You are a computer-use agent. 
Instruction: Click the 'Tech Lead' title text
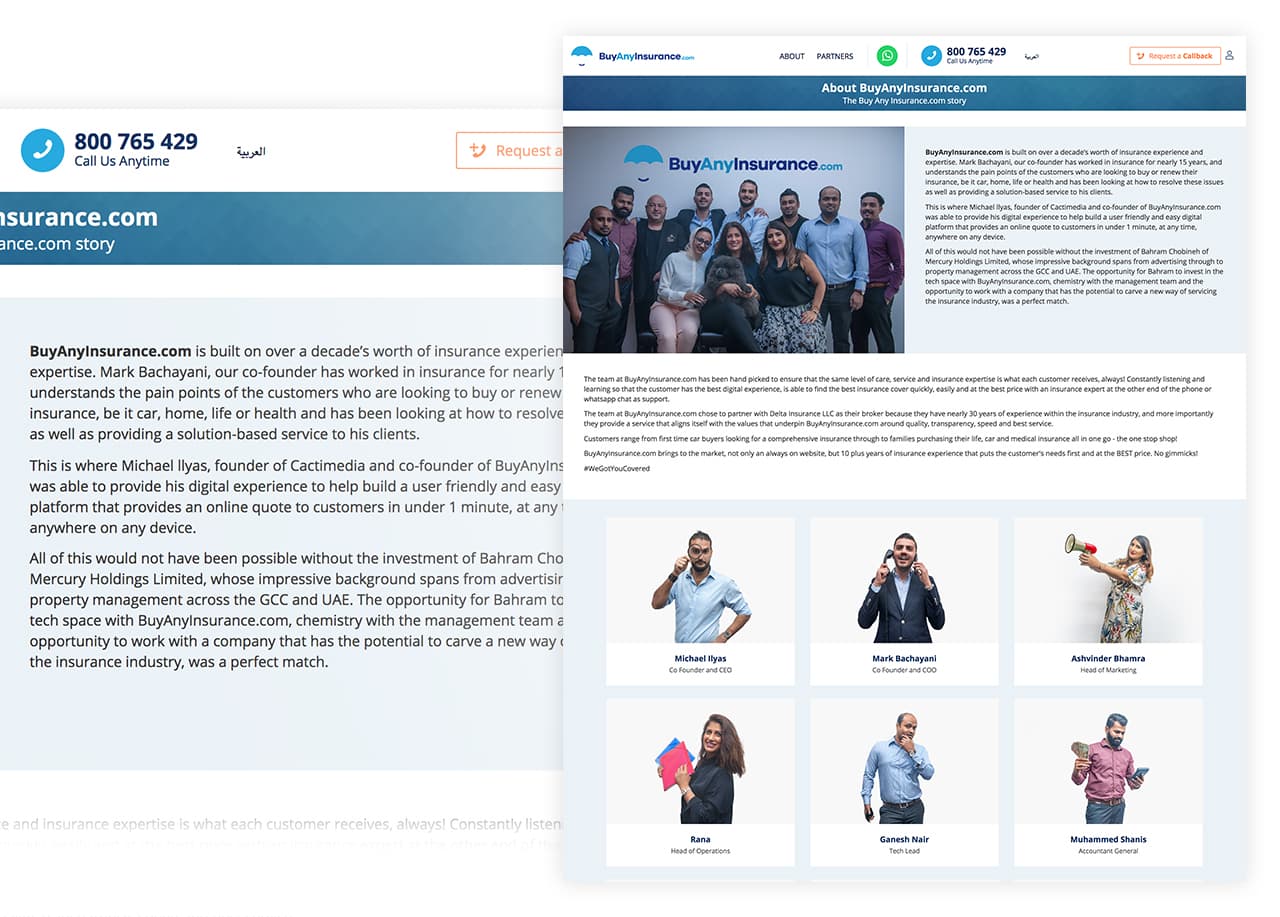[x=904, y=851]
